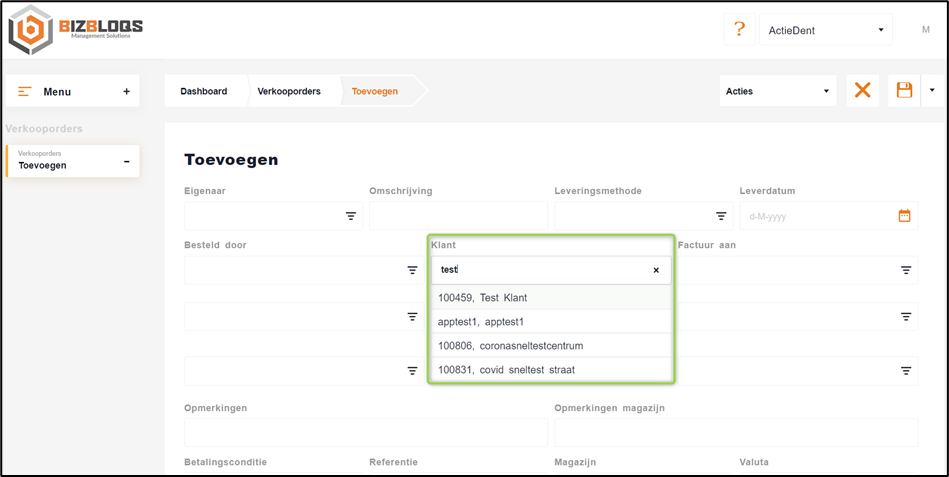Click the save floppy disk icon
Screen dimensions: 949x477
(904, 91)
